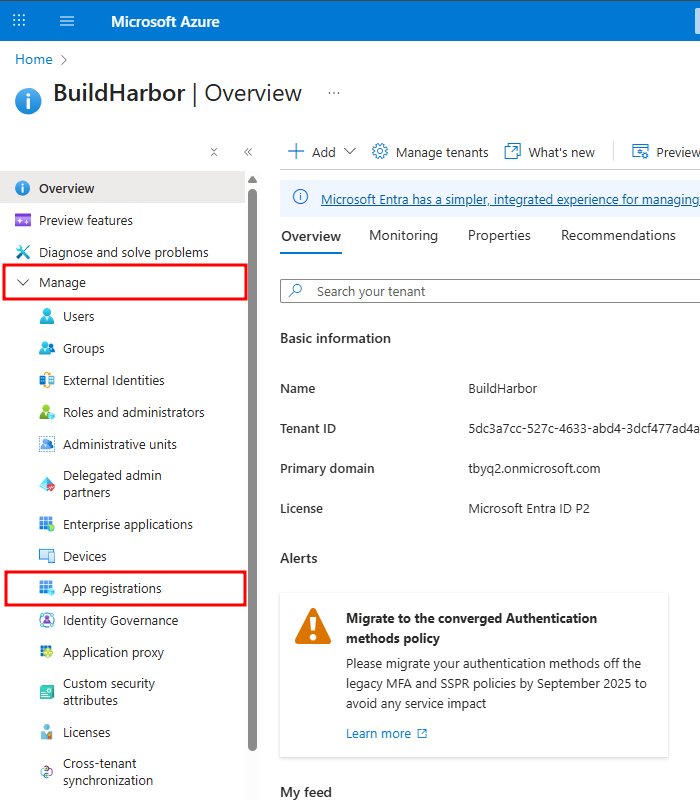
Task: Collapse the Manage section chevron
Action: [24, 283]
